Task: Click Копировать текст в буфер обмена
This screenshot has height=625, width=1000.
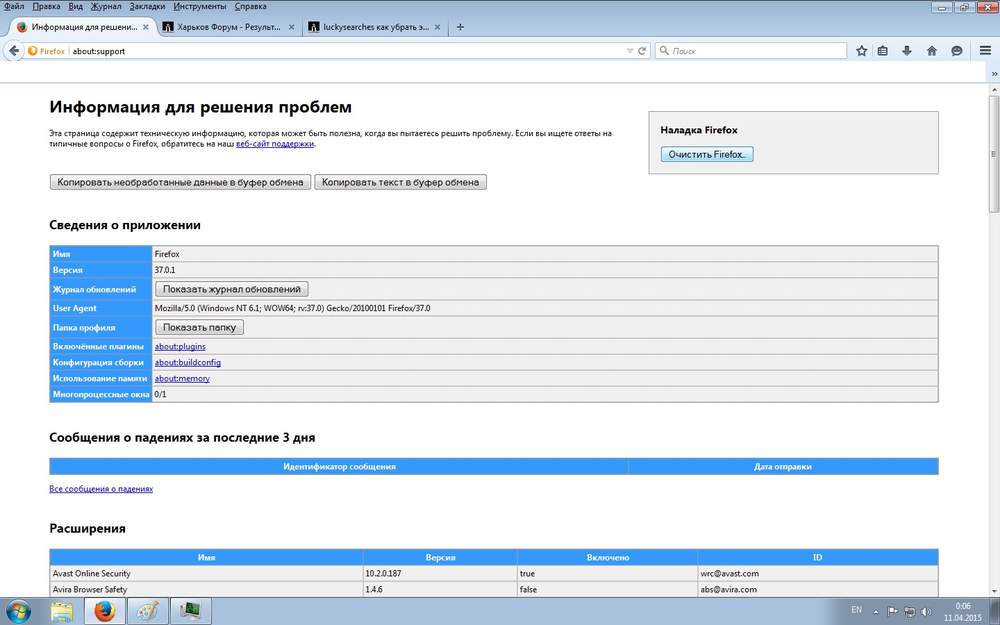Action: [x=401, y=182]
